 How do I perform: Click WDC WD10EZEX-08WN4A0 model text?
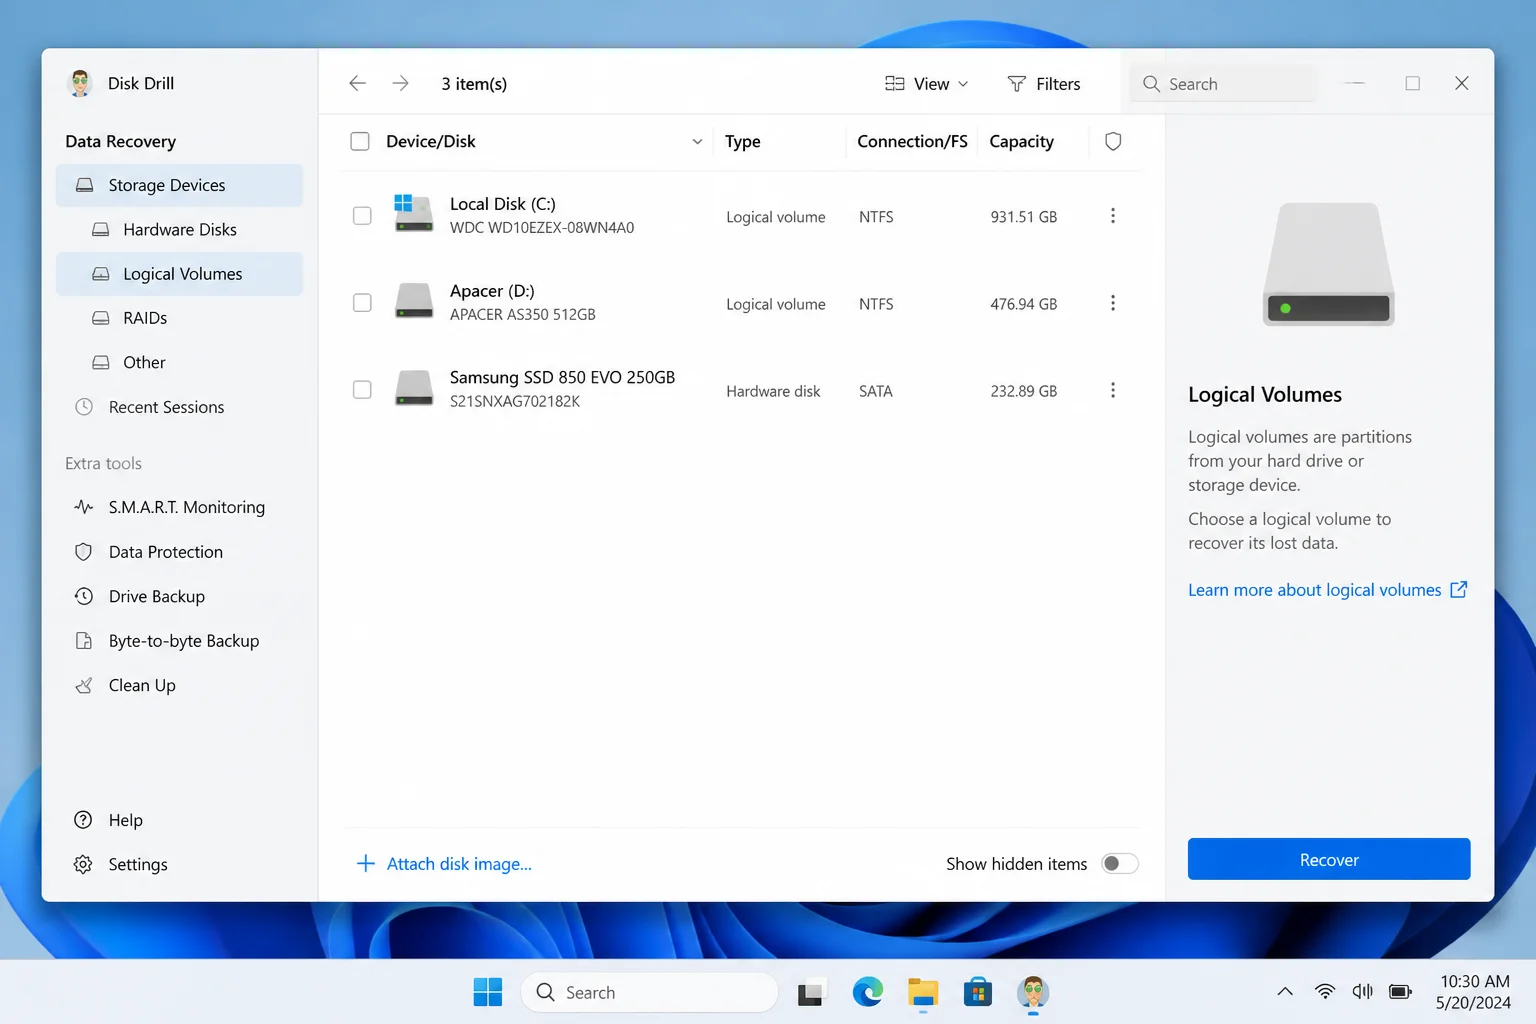tap(542, 228)
